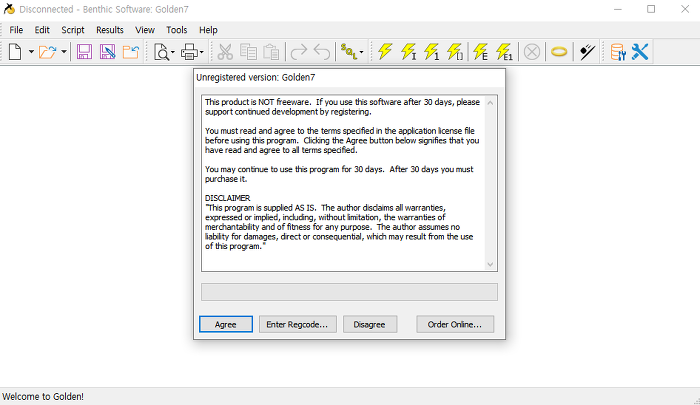This screenshot has height=405, width=700.
Task: Open the File menu
Action: pyautogui.click(x=16, y=30)
